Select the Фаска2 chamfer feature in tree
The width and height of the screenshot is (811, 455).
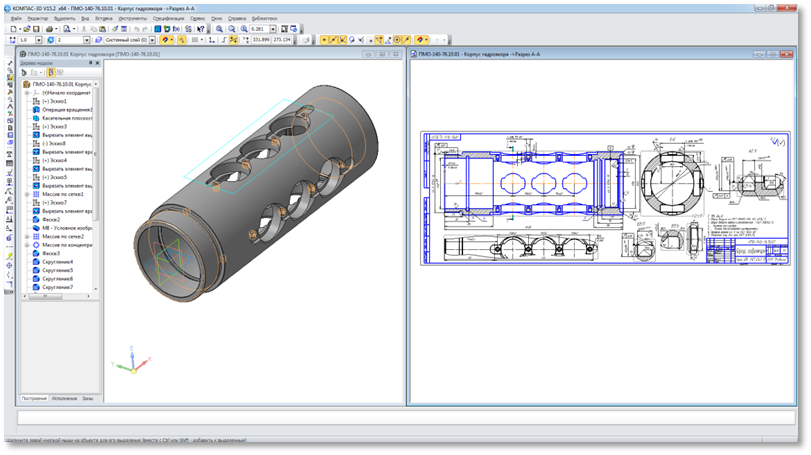point(50,219)
